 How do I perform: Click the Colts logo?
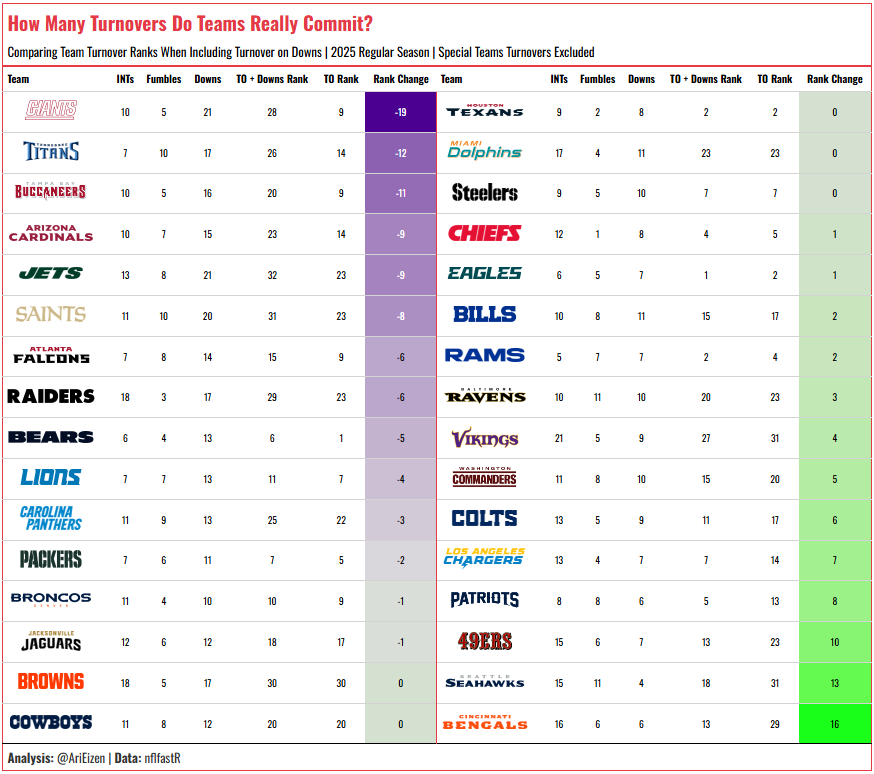pyautogui.click(x=484, y=518)
